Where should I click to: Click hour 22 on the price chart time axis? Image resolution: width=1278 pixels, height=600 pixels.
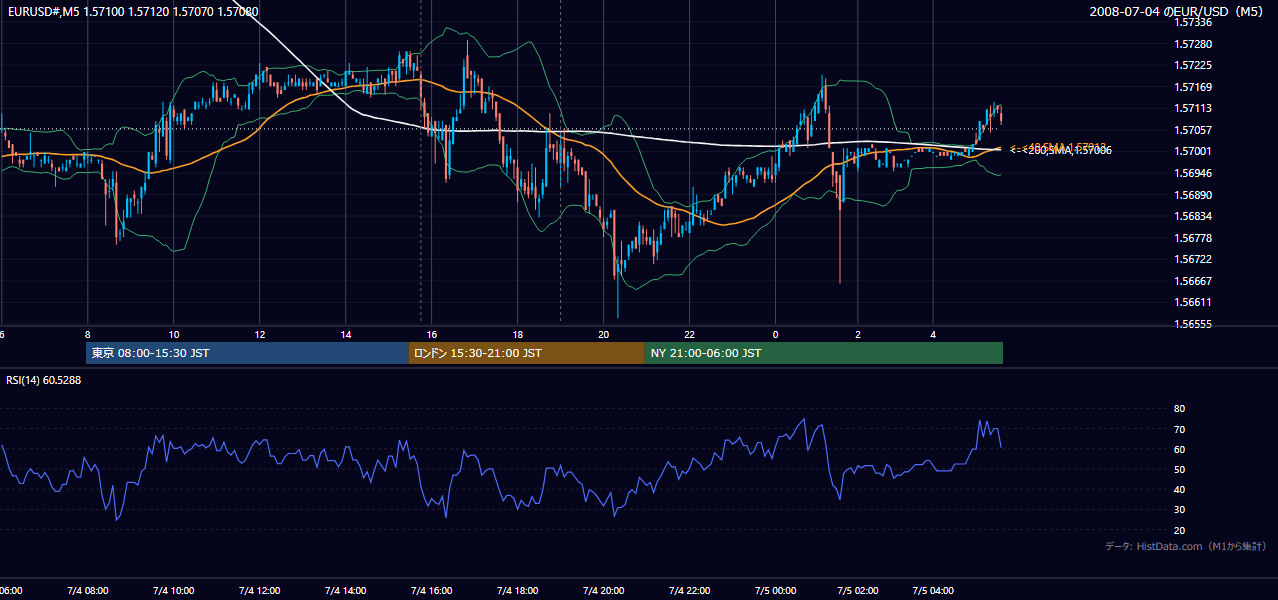(689, 334)
